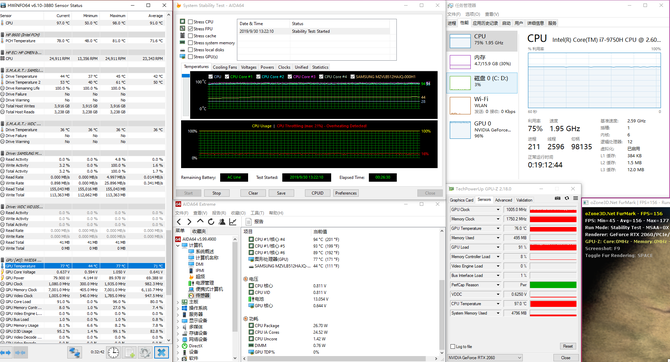Select CPU performance thumbnail in Task Manager
The width and height of the screenshot is (670, 362).
tap(460, 41)
